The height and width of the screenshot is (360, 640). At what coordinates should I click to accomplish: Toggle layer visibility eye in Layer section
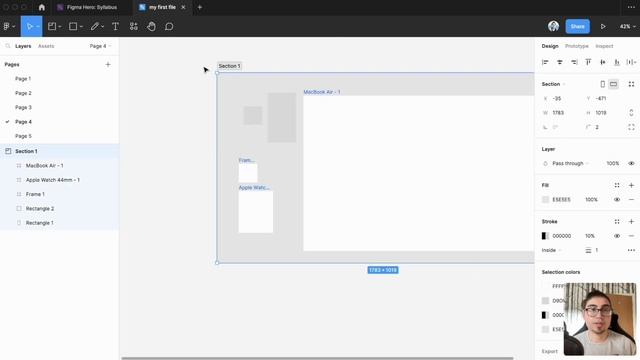pyautogui.click(x=631, y=163)
